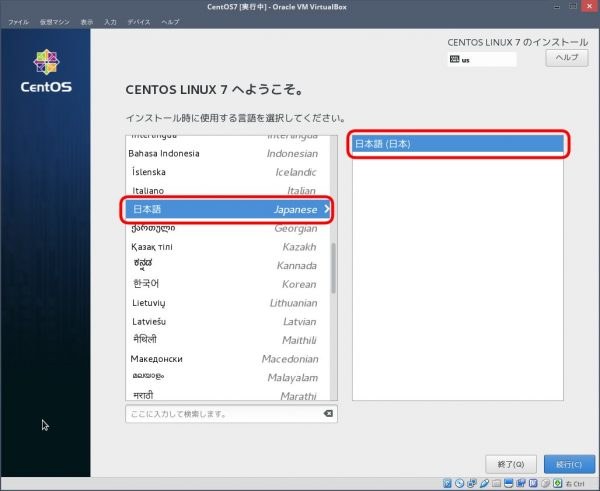Open the デバイス menu
Image resolution: width=600 pixels, height=491 pixels.
(139, 22)
